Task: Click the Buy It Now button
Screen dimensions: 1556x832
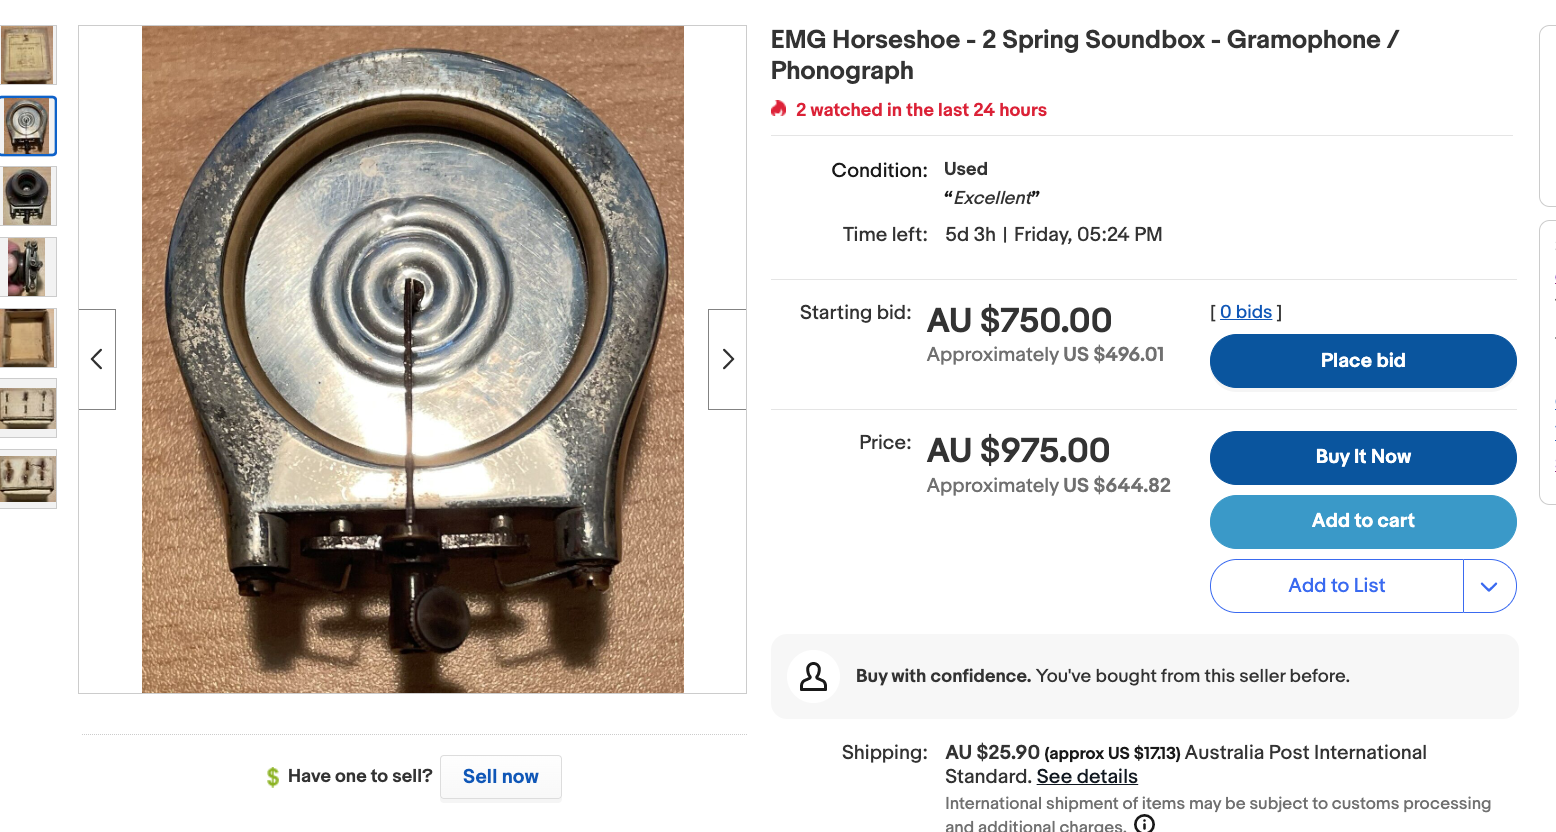Action: [x=1362, y=457]
